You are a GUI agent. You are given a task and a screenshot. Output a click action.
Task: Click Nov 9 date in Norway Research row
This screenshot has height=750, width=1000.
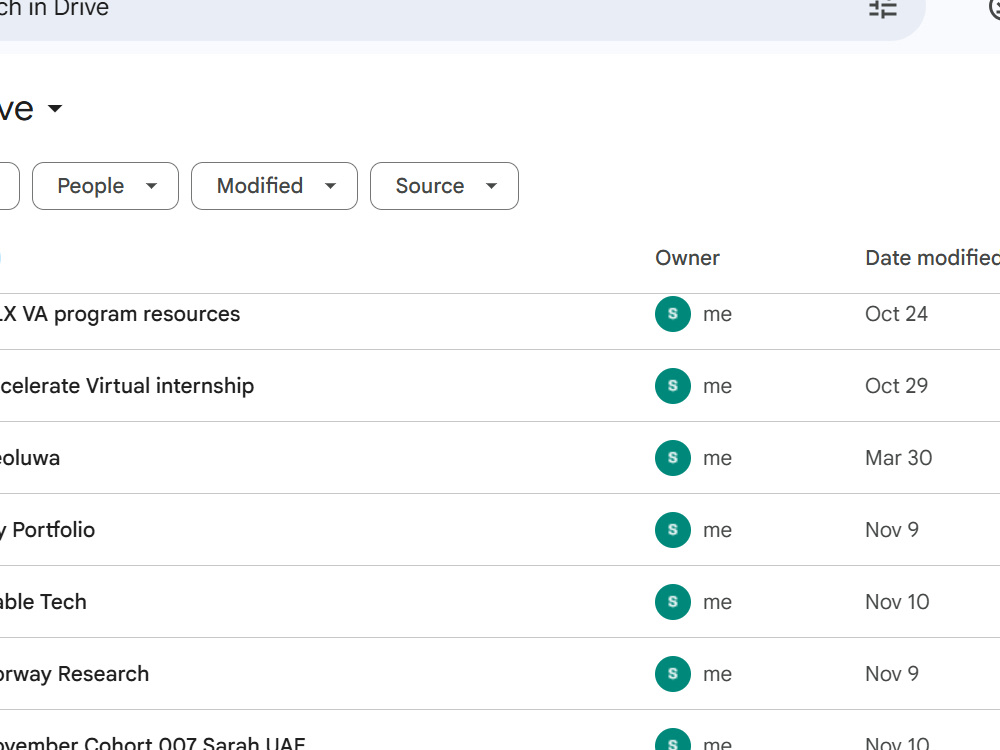coord(892,674)
